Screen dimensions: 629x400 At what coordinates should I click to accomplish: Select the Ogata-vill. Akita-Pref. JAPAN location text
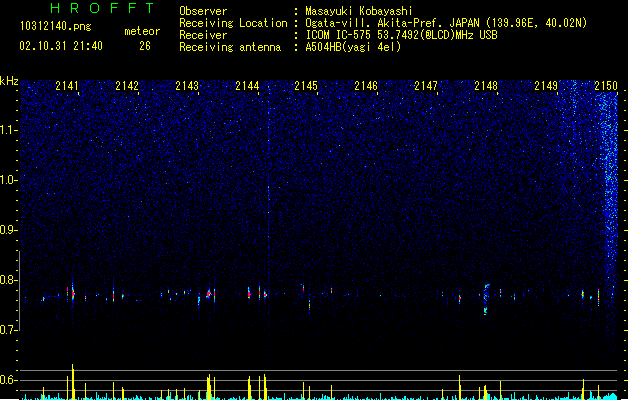446,23
